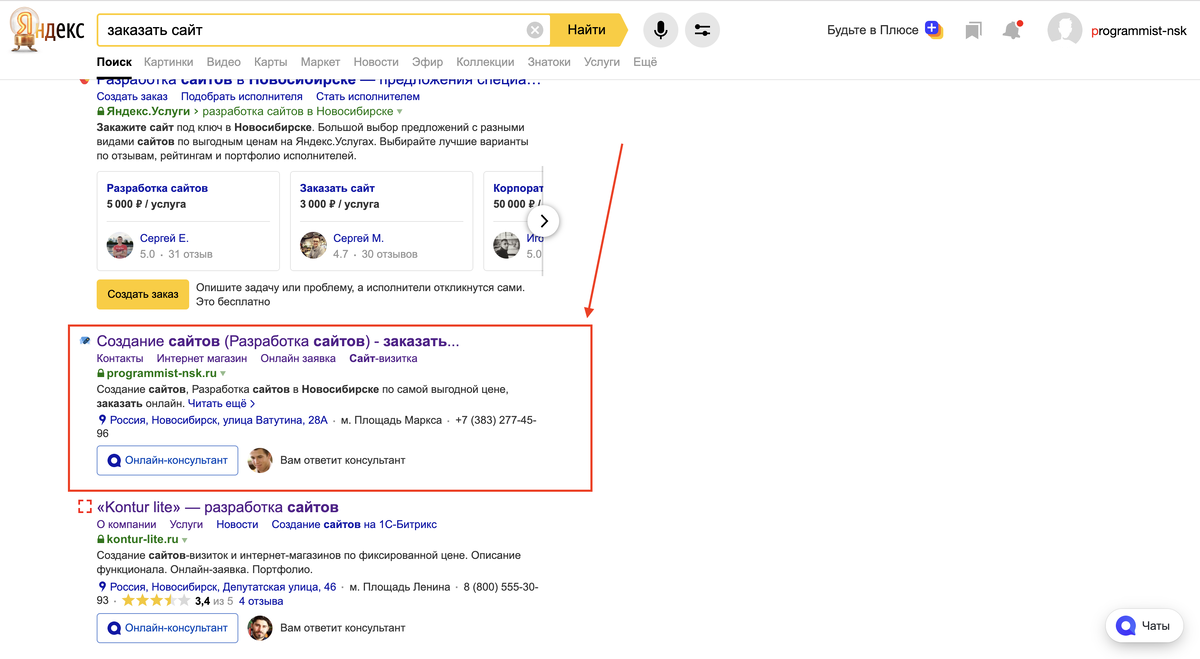Click the map pin icon before улица Ватутина address
The image size is (1200, 659).
pos(102,420)
